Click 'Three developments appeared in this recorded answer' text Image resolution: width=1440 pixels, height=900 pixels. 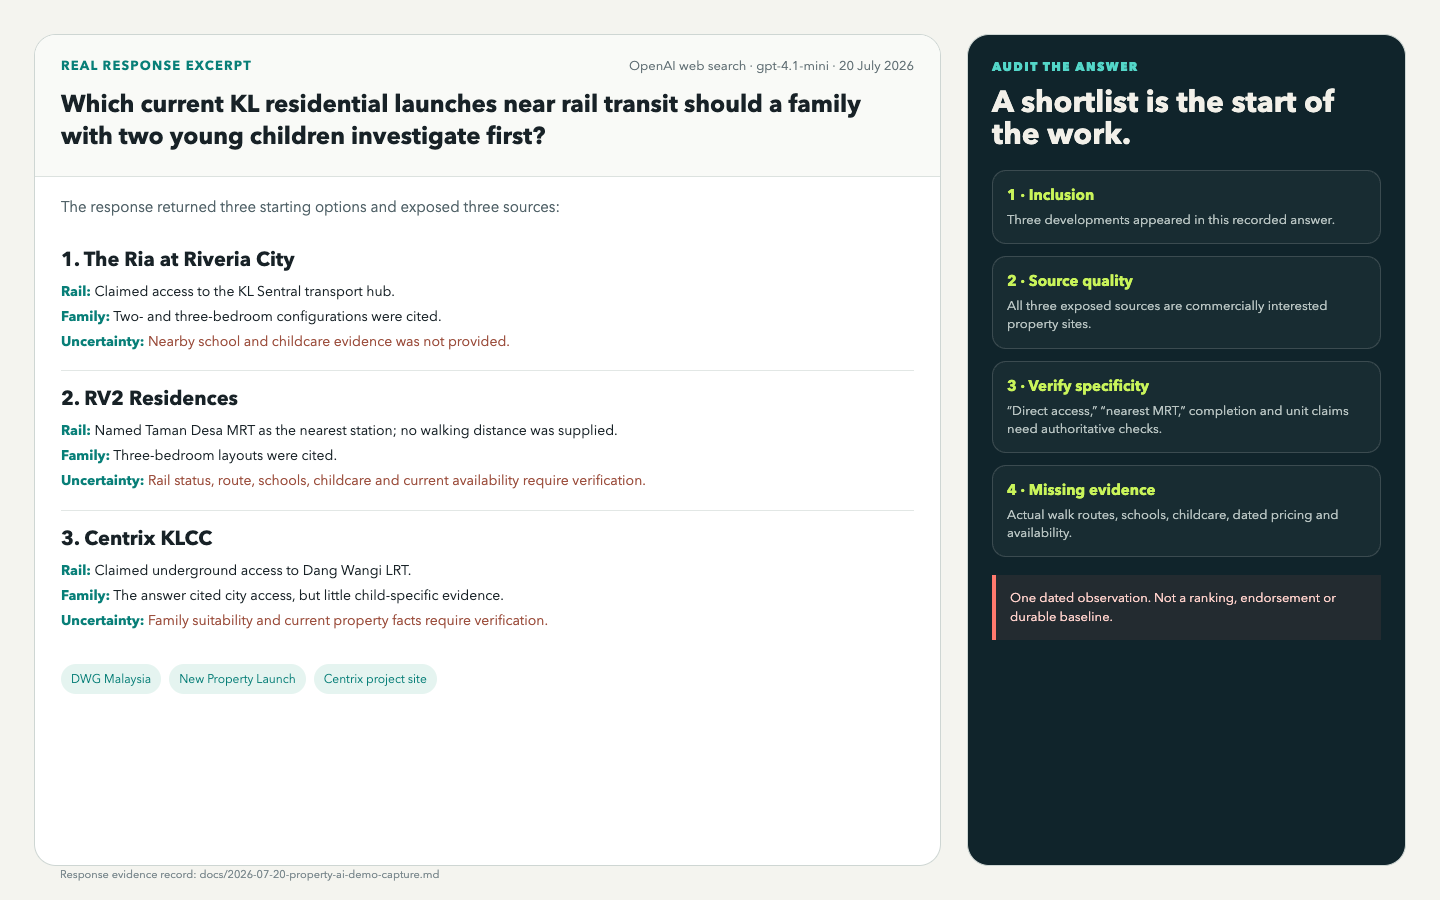[1171, 220]
